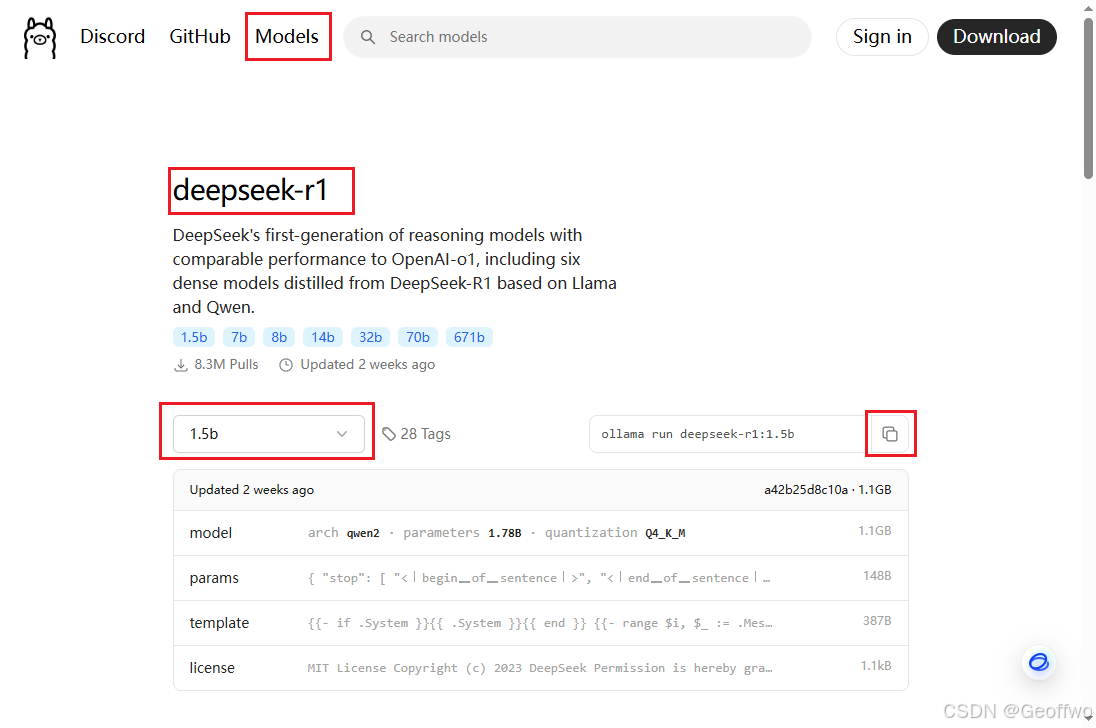This screenshot has height=728, width=1096.
Task: Open the GitHub link
Action: pos(200,36)
